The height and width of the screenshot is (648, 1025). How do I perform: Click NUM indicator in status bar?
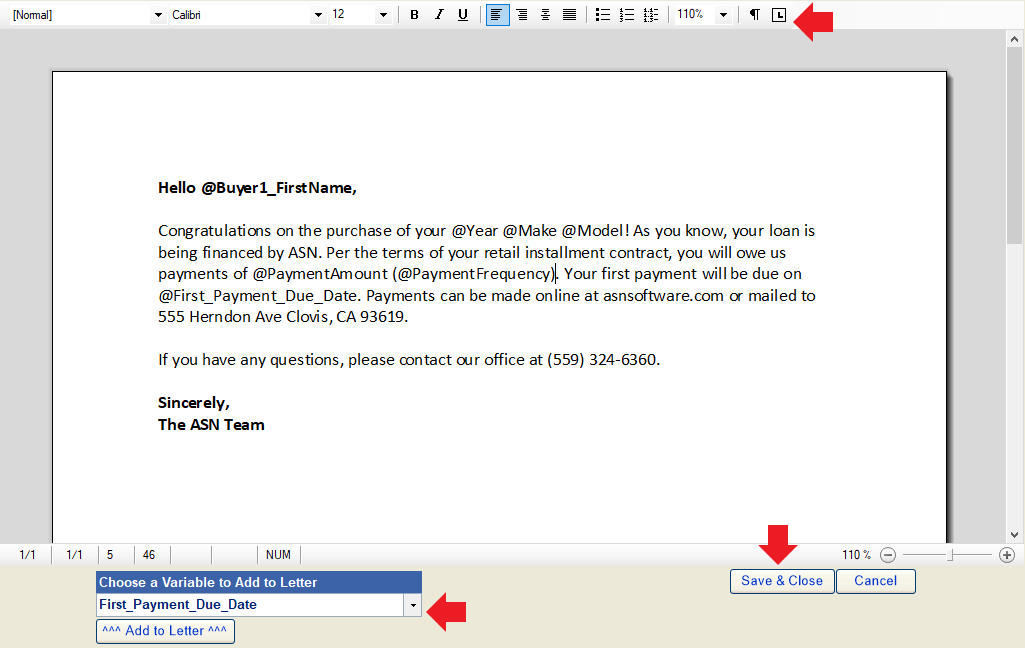(278, 555)
